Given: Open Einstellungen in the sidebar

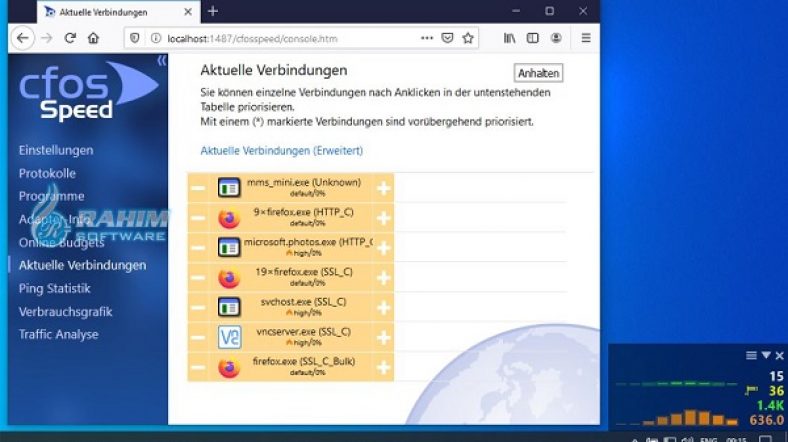Looking at the screenshot, I should click(56, 150).
